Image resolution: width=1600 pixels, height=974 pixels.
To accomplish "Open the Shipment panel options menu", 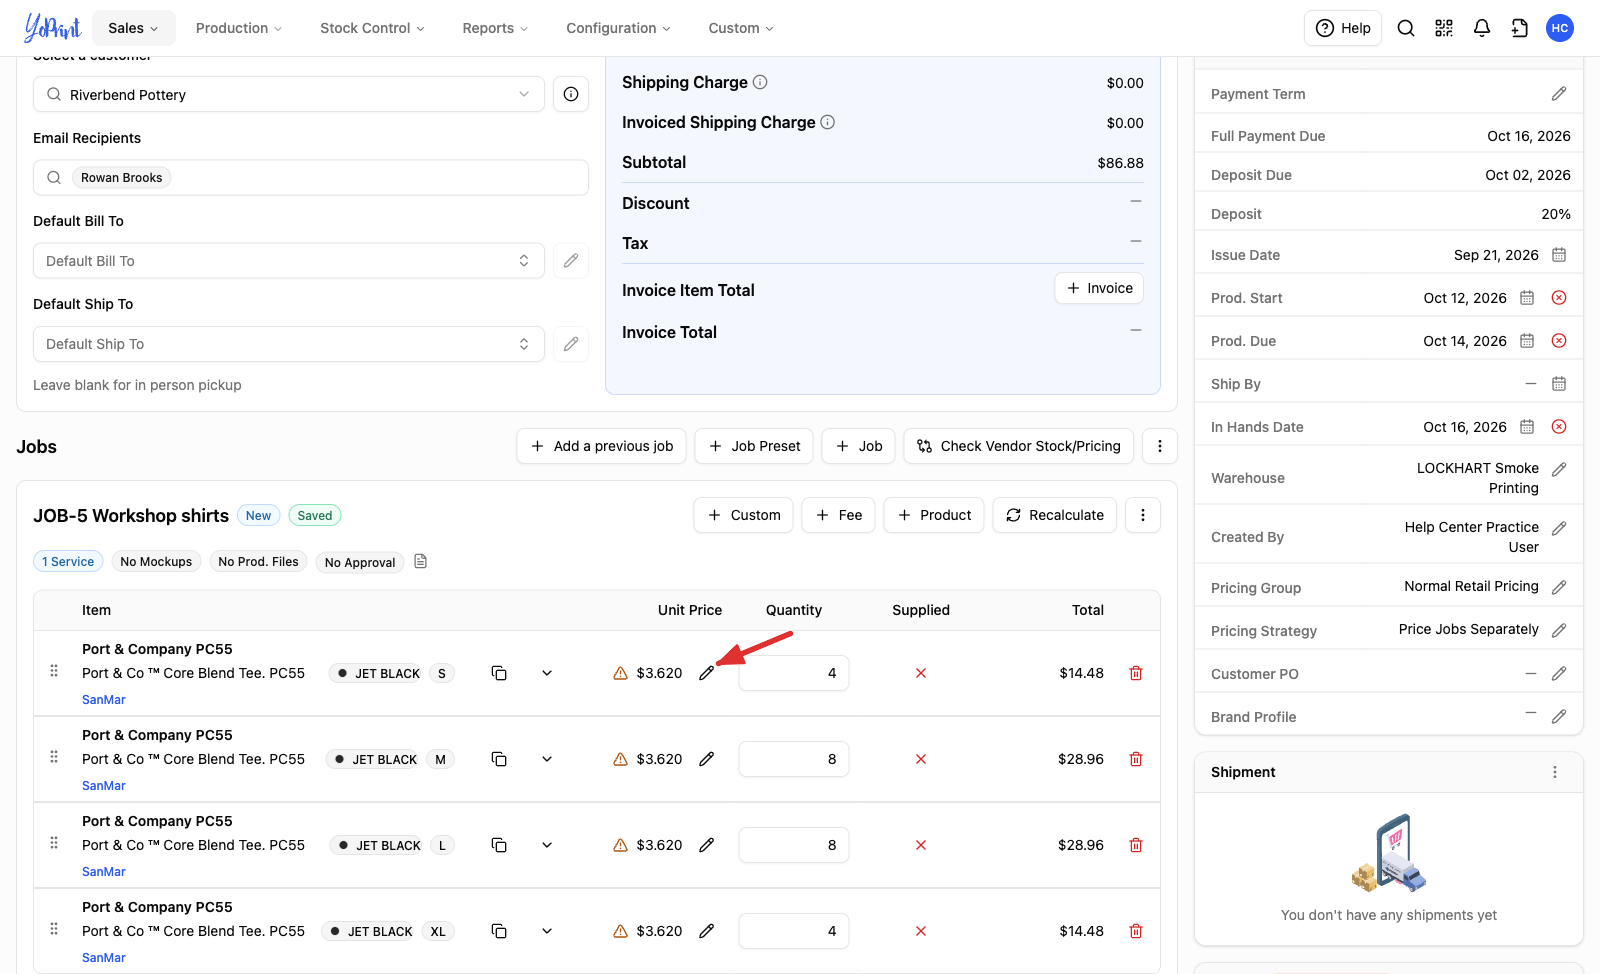I will [x=1555, y=772].
